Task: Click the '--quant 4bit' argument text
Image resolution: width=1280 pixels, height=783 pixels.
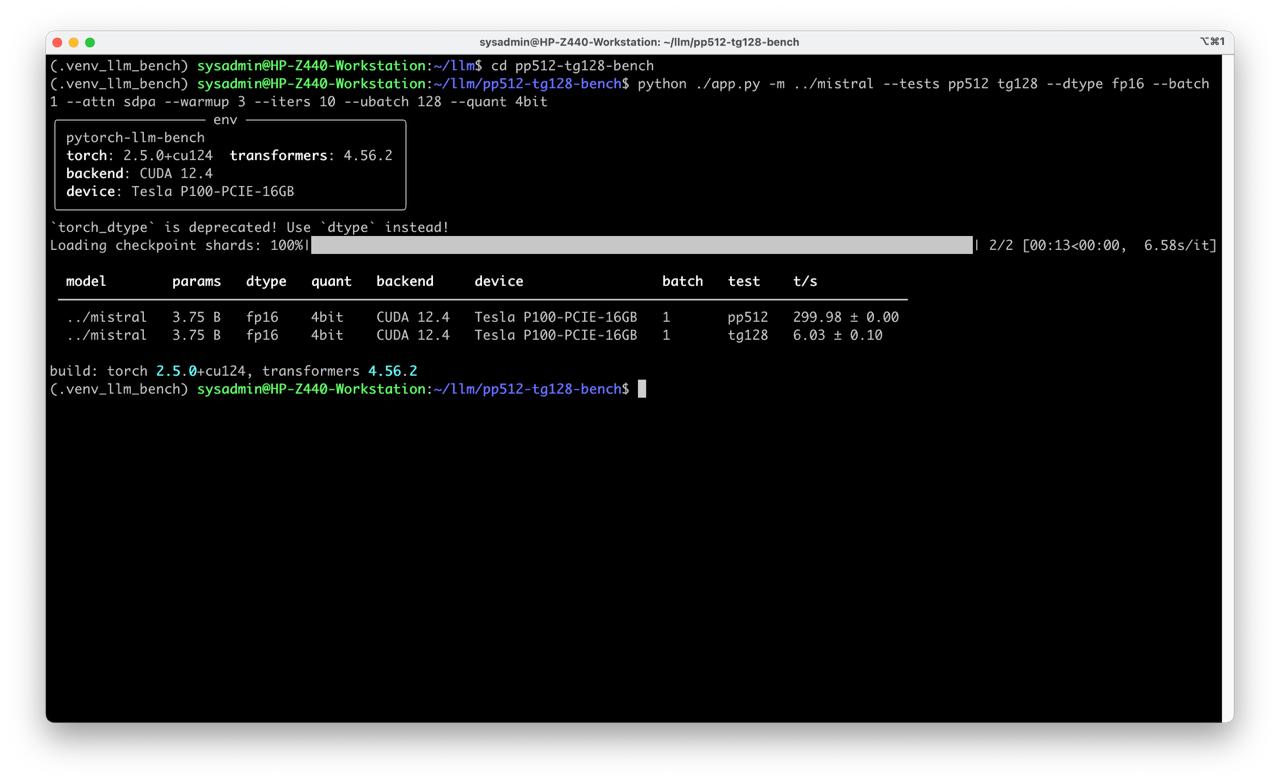Action: pos(499,102)
